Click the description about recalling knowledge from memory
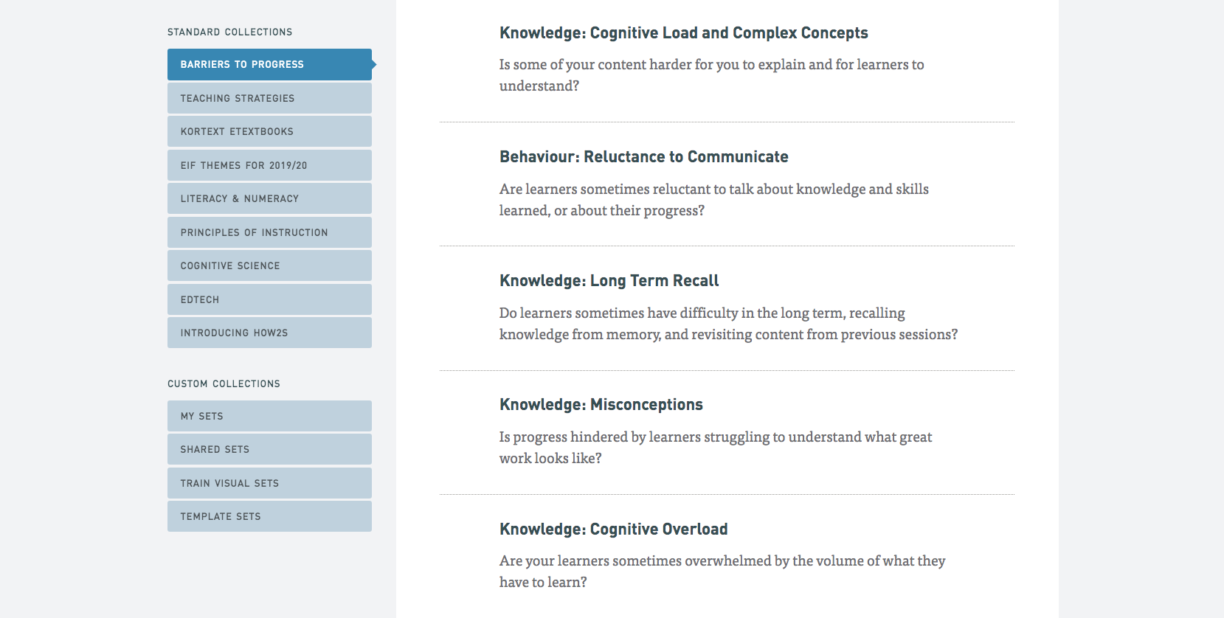This screenshot has width=1224, height=618. point(728,324)
